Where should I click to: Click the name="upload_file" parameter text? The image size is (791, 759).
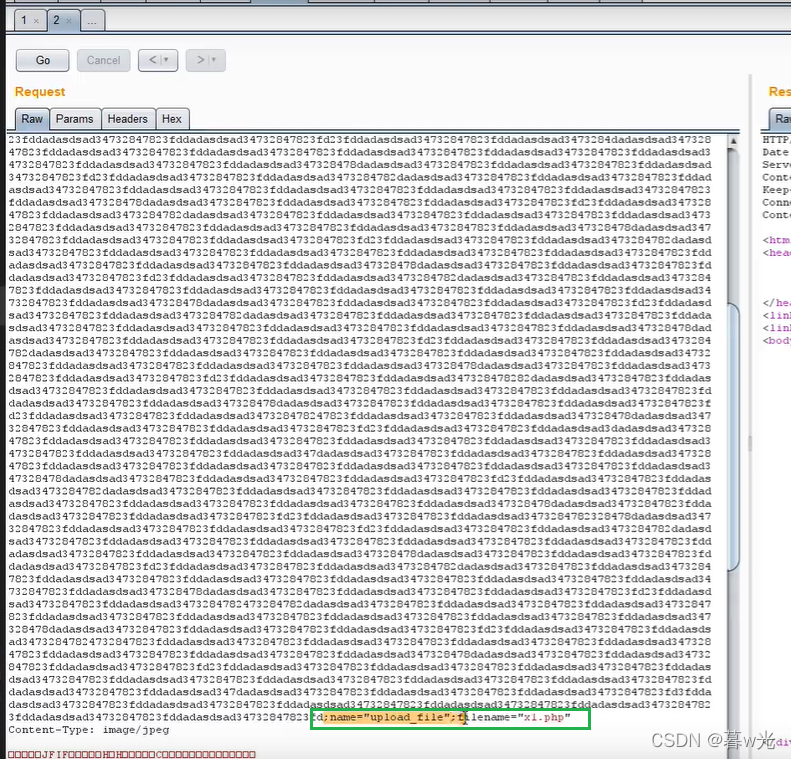(389, 717)
